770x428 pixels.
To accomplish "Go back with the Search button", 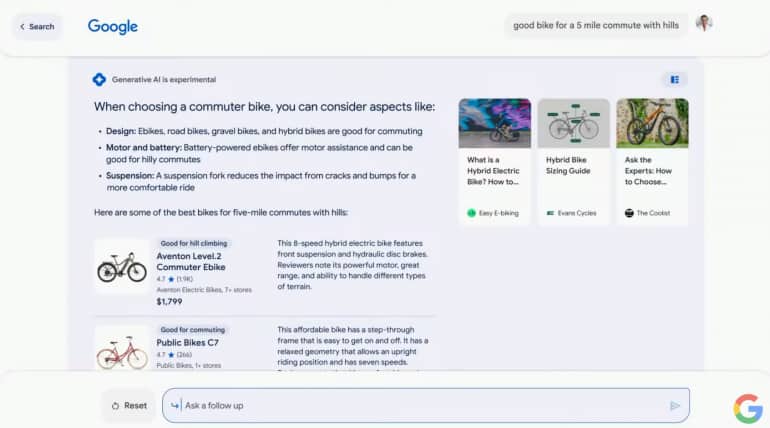I will [37, 27].
